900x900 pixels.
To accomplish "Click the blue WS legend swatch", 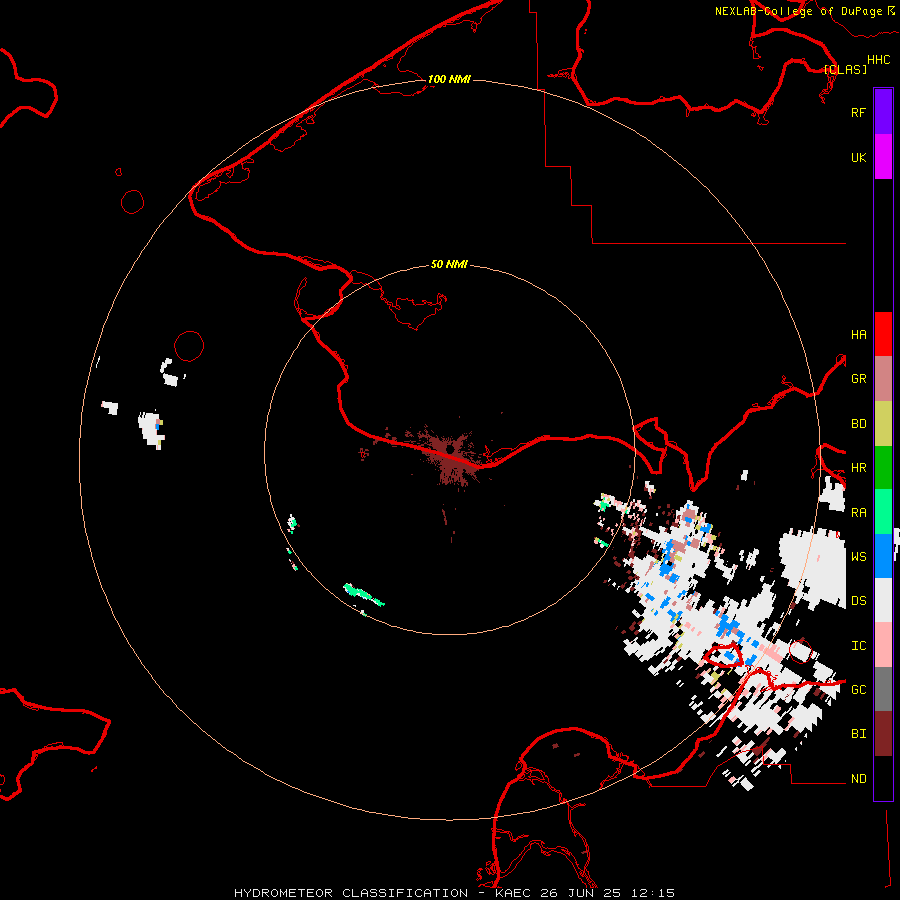I will coord(883,556).
